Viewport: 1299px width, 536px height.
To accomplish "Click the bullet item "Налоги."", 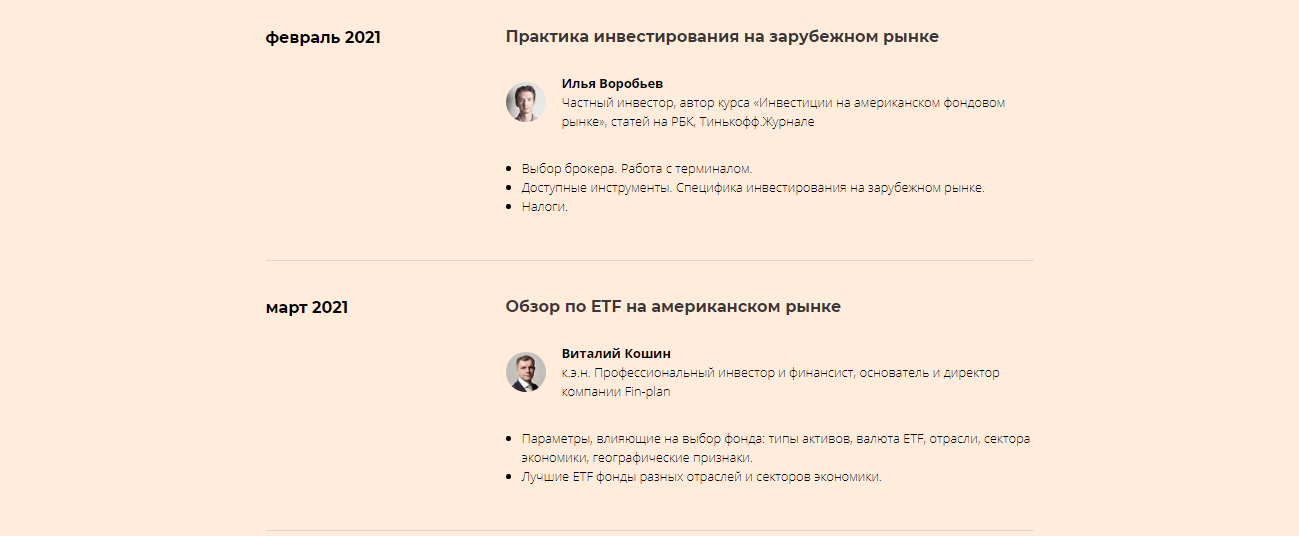I will [x=544, y=207].
